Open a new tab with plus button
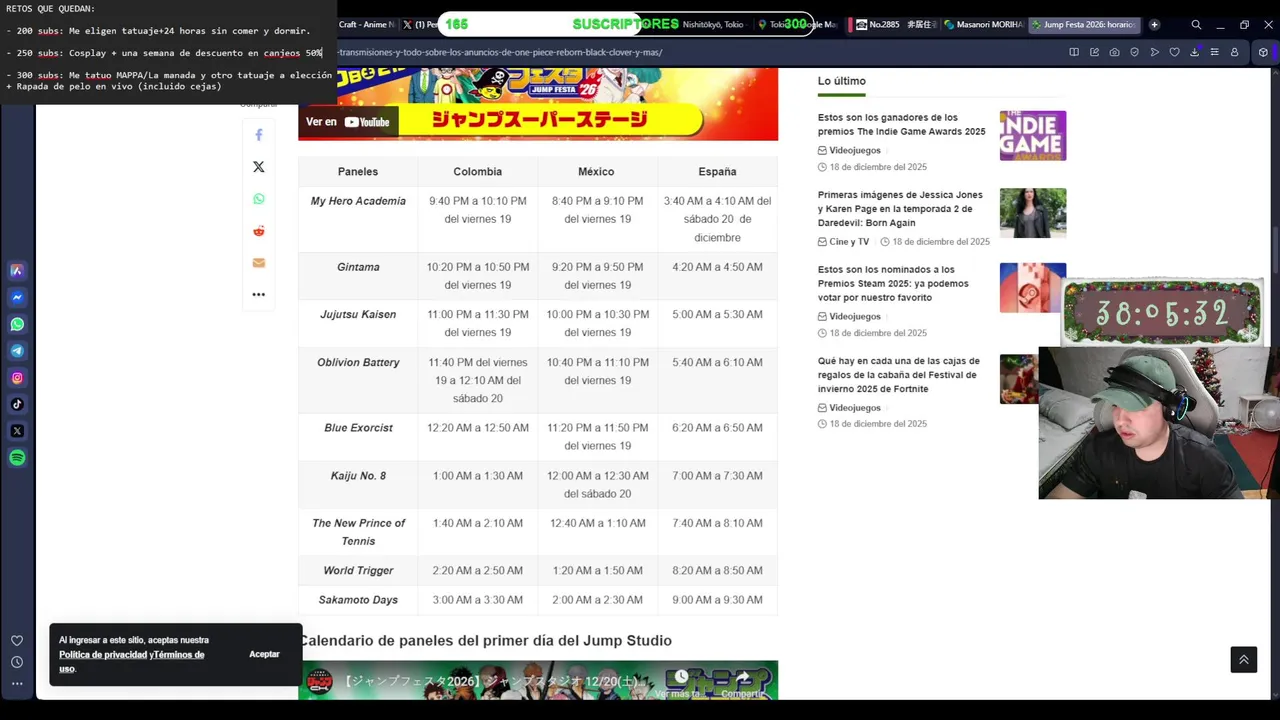The height and width of the screenshot is (720, 1280). click(1154, 24)
